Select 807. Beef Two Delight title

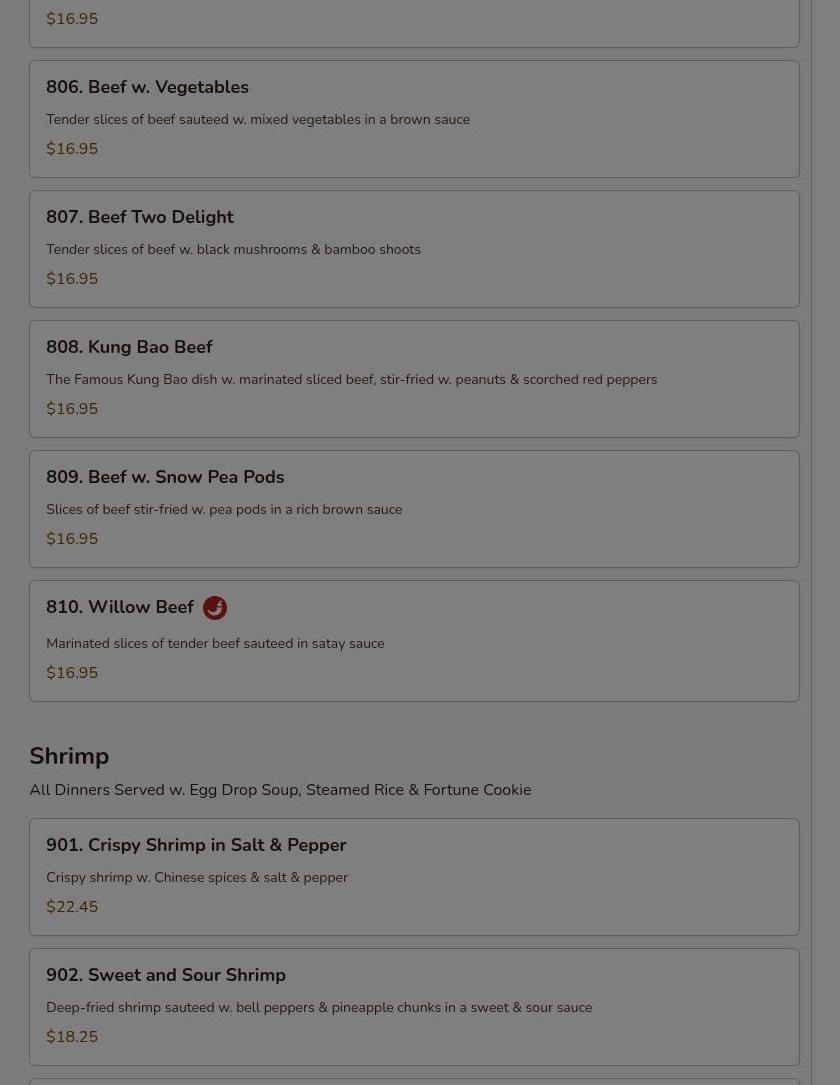(x=139, y=218)
